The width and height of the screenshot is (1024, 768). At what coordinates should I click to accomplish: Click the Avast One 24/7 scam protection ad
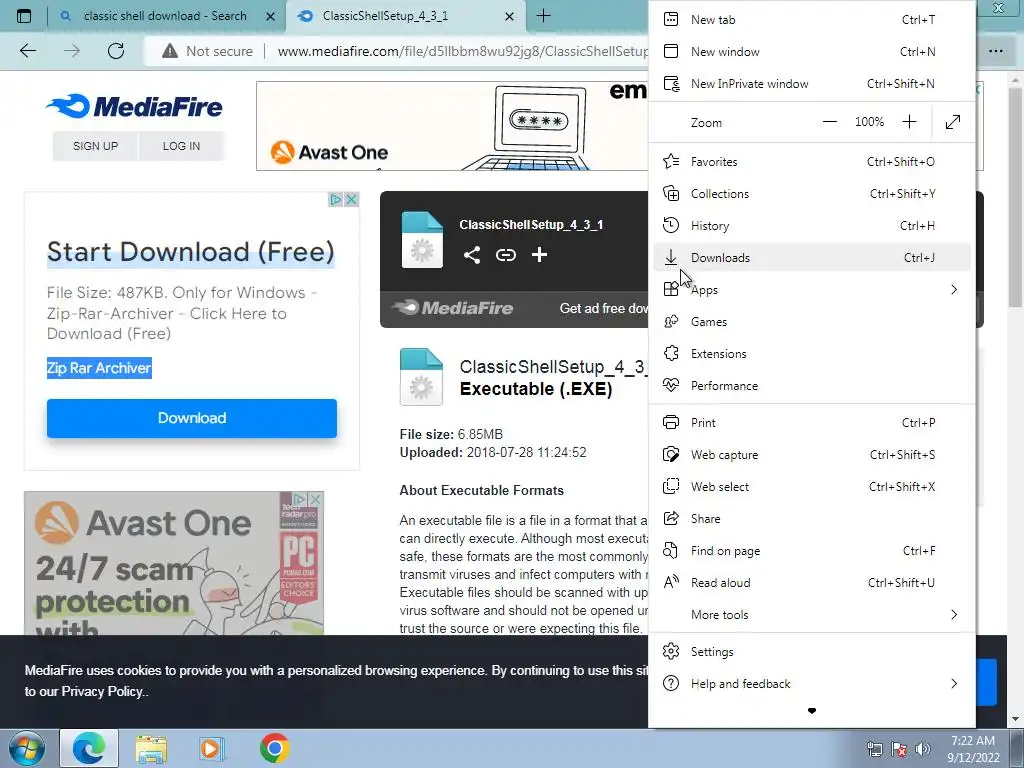pos(174,563)
